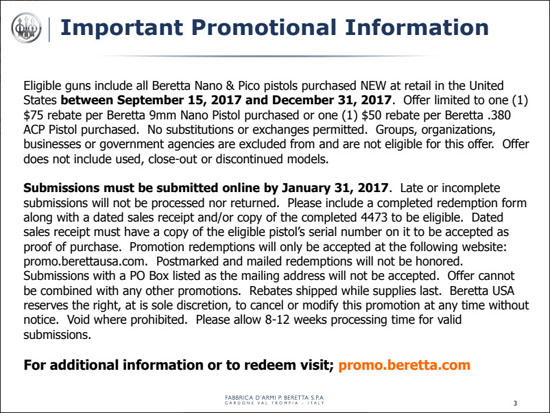Viewport: 550px width, 413px height.
Task: Click the Fabbrica d'Armi P. Beretta footer
Action: (274, 400)
